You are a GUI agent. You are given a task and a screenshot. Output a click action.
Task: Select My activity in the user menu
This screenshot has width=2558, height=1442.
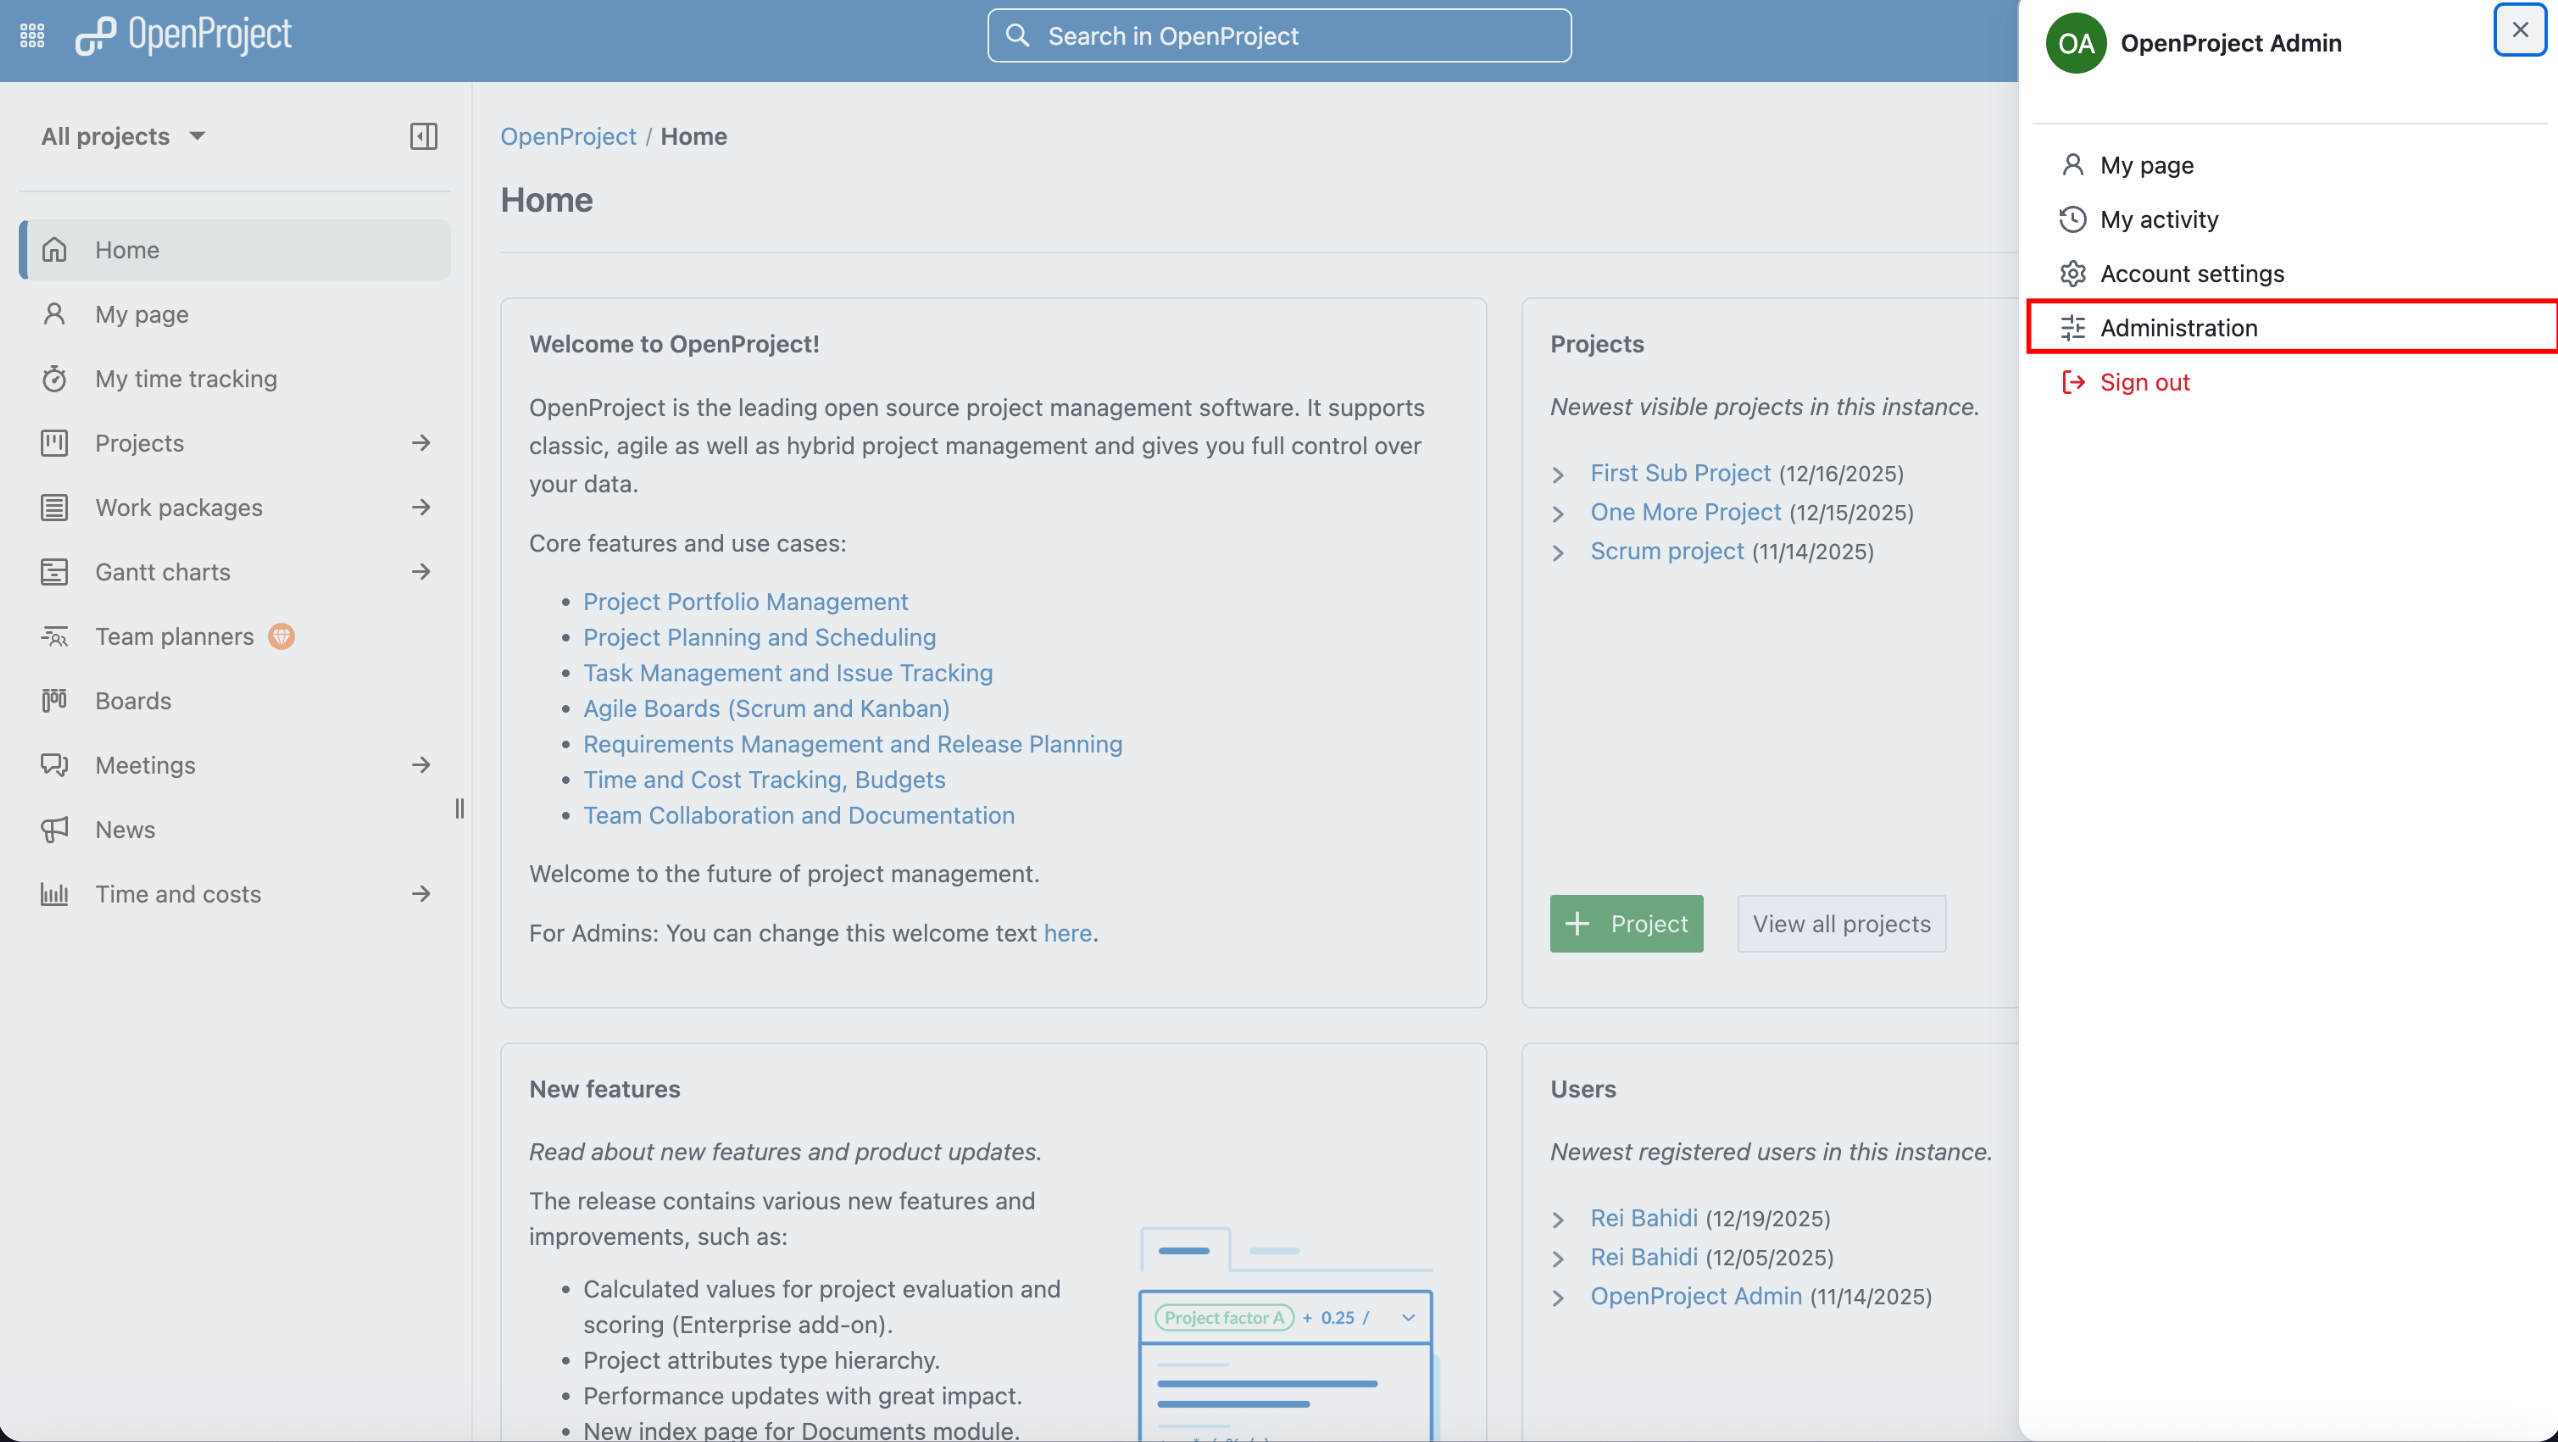[x=2289, y=219]
